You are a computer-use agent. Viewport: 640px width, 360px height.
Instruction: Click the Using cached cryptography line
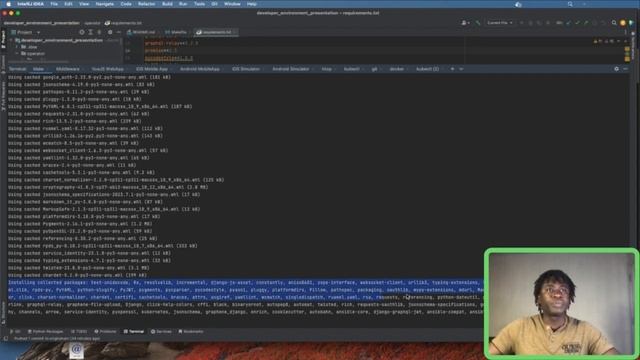click(108, 187)
